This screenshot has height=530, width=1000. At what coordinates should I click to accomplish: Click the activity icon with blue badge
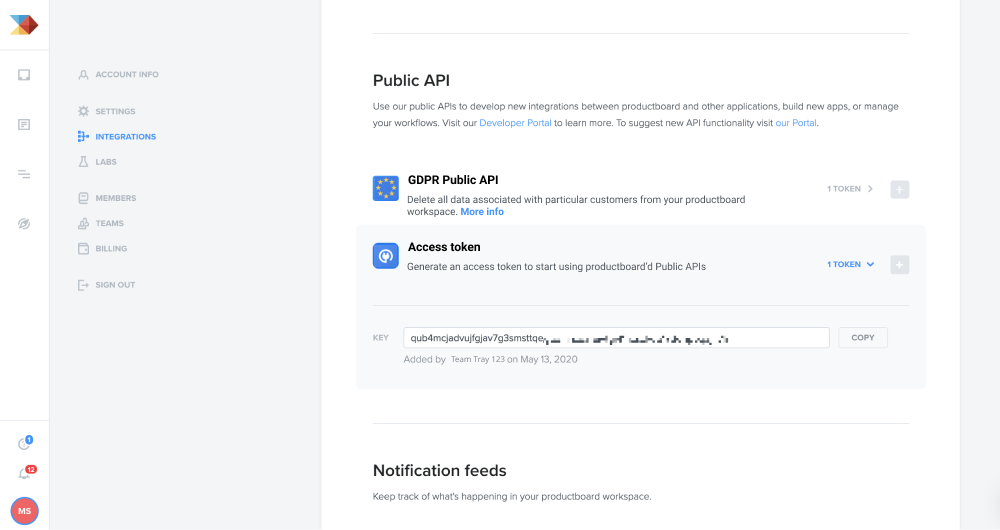(24, 444)
